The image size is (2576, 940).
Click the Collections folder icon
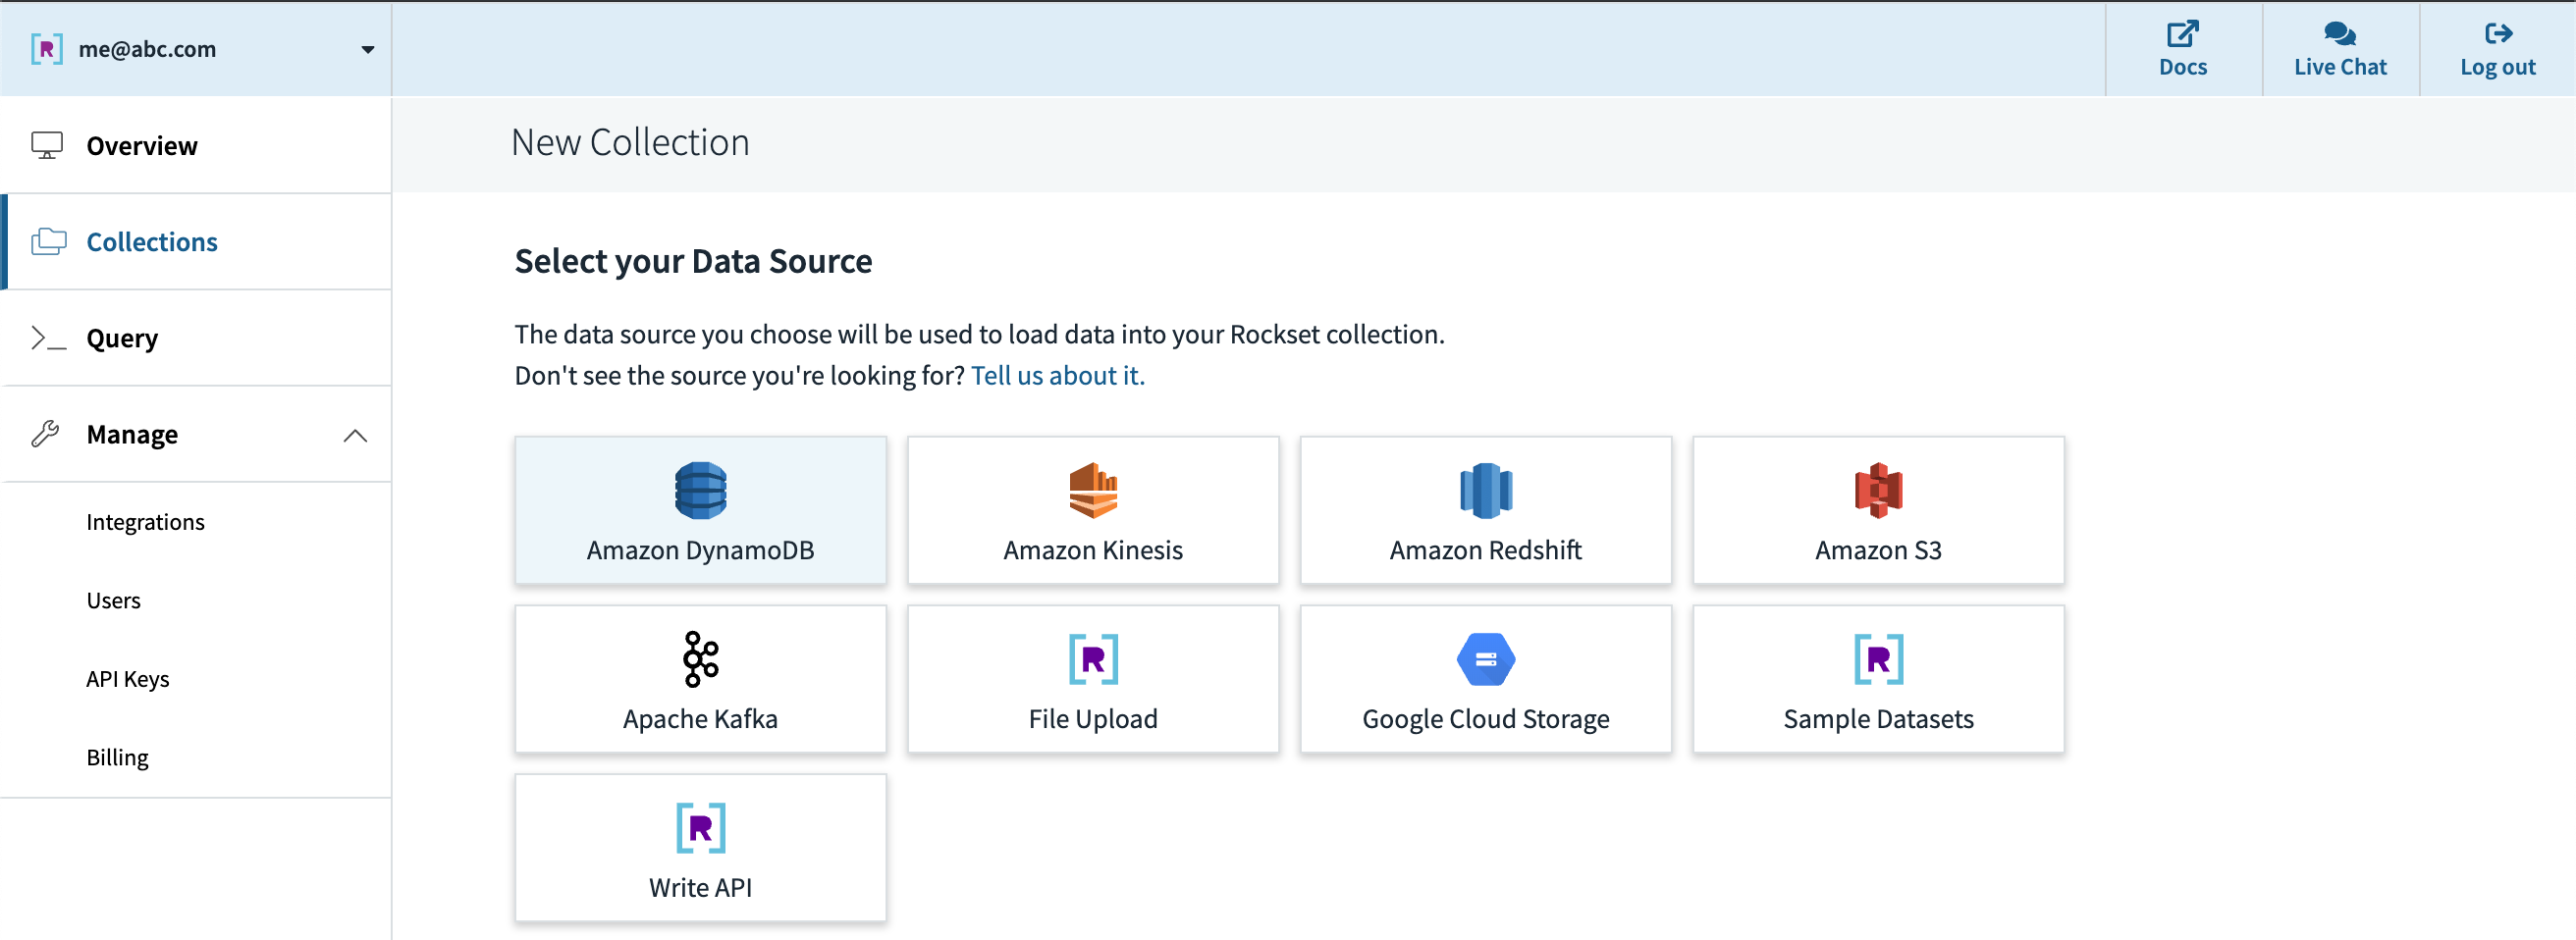pos(48,242)
